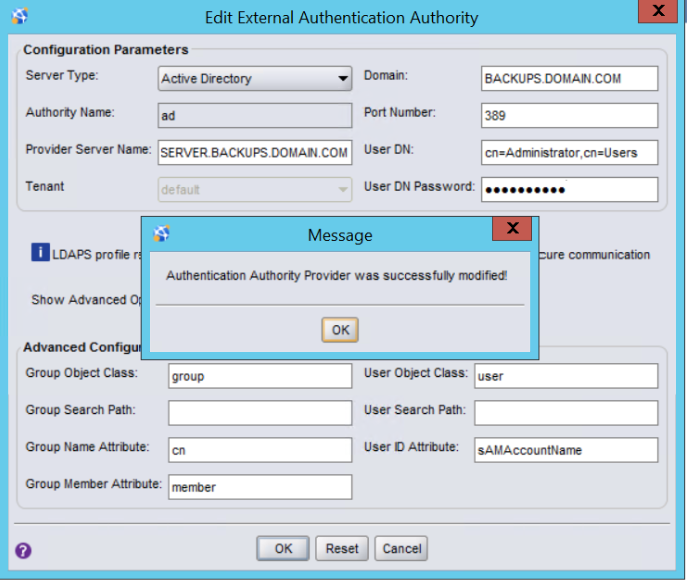Image resolution: width=687 pixels, height=582 pixels.
Task: Open the Server Type dropdown
Action: coord(255,79)
